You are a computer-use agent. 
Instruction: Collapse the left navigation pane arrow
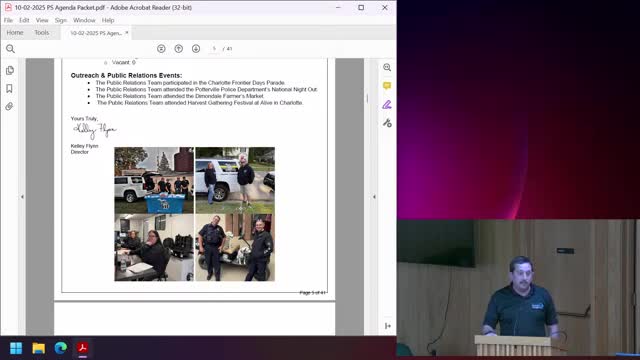(22, 197)
